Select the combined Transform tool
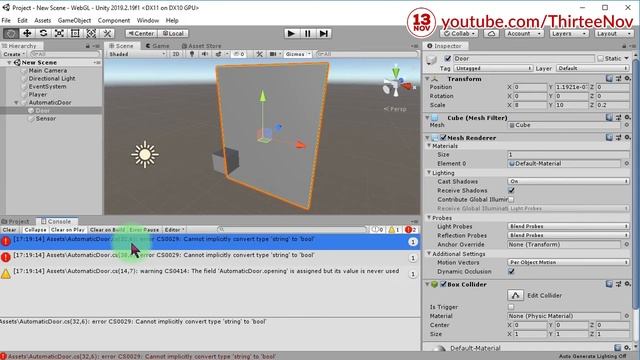Screen dimensions: 640x360 [x=91, y=33]
